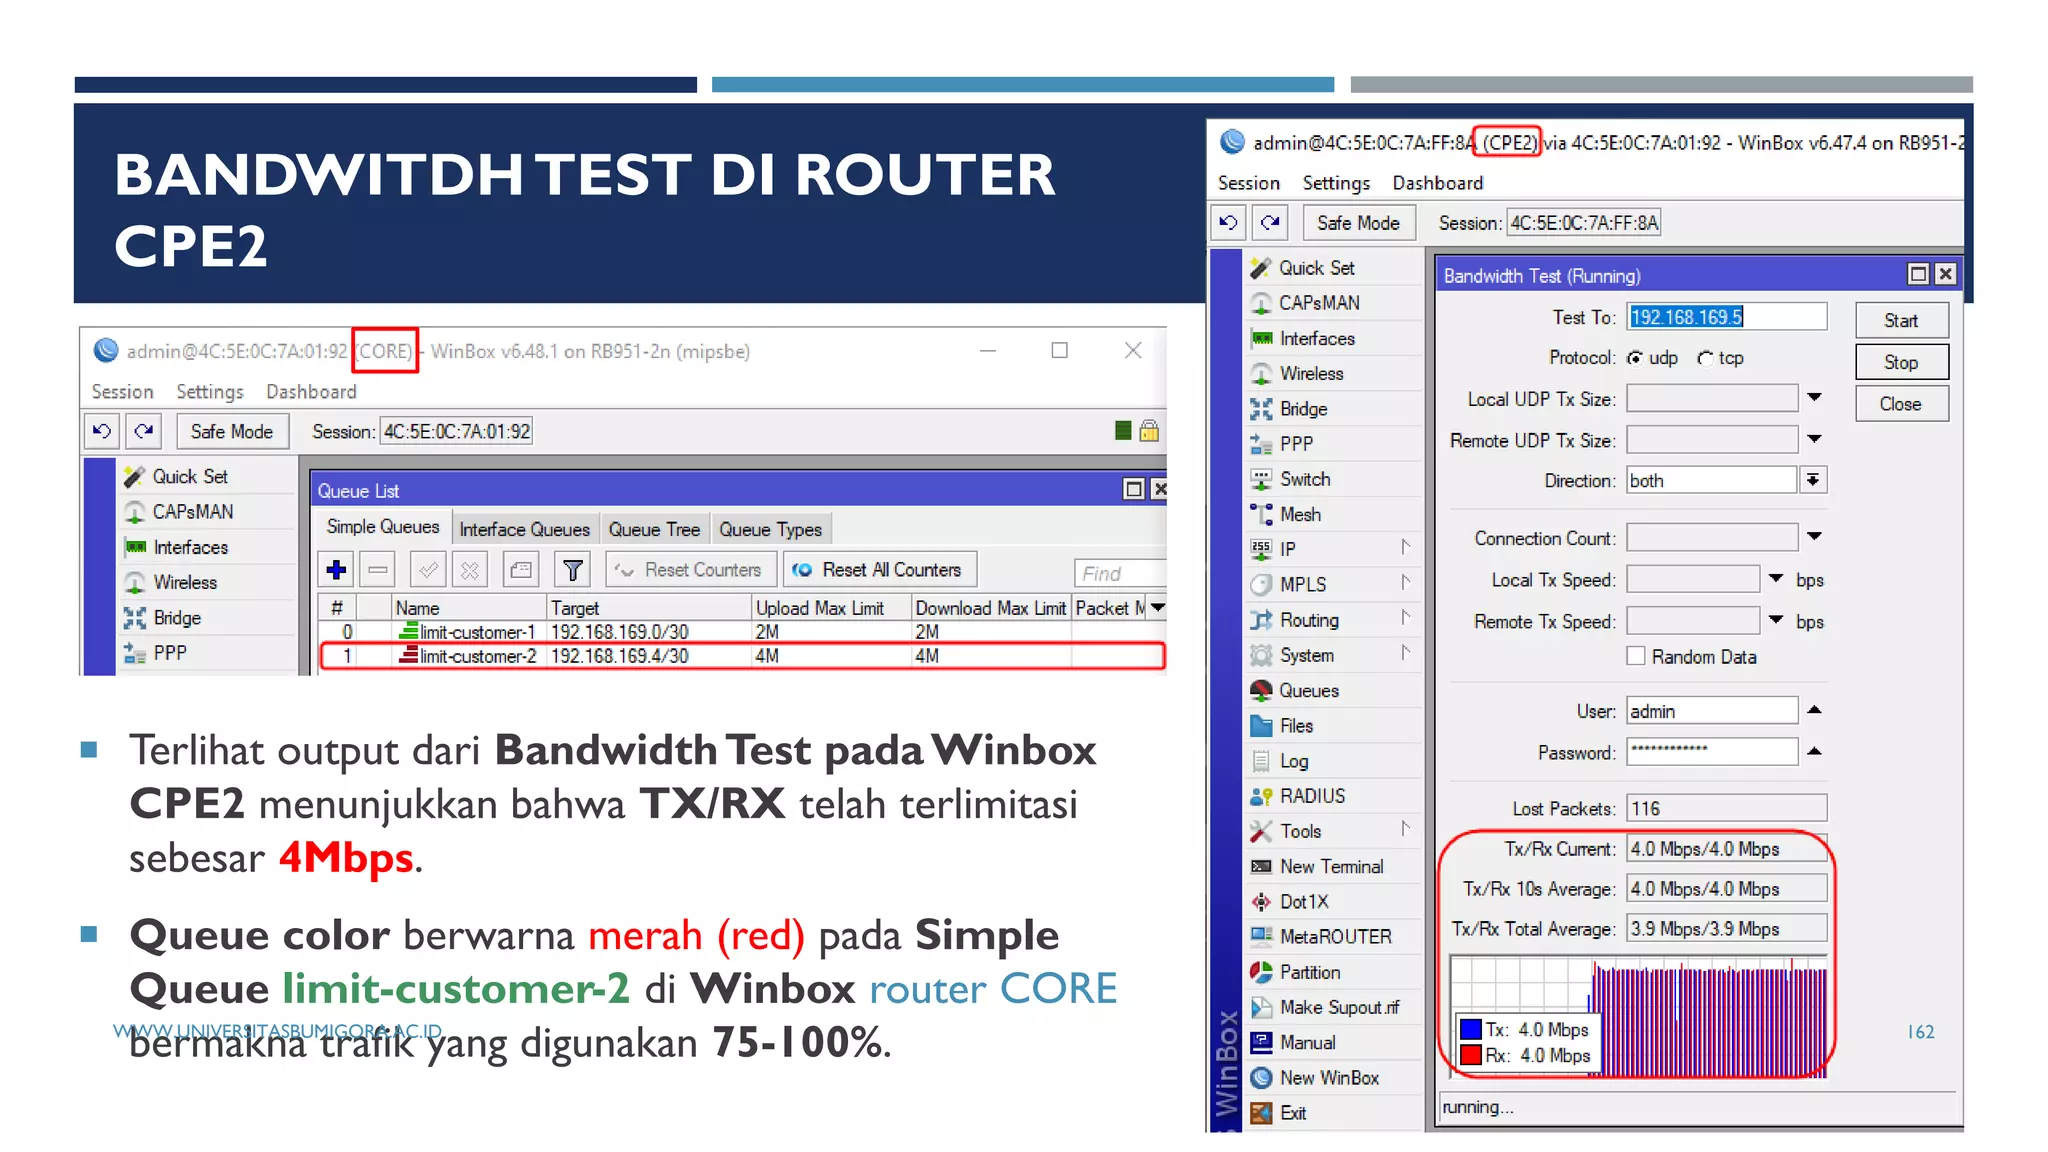
Task: Click the filter funnel icon in Queue List
Action: coord(573,570)
